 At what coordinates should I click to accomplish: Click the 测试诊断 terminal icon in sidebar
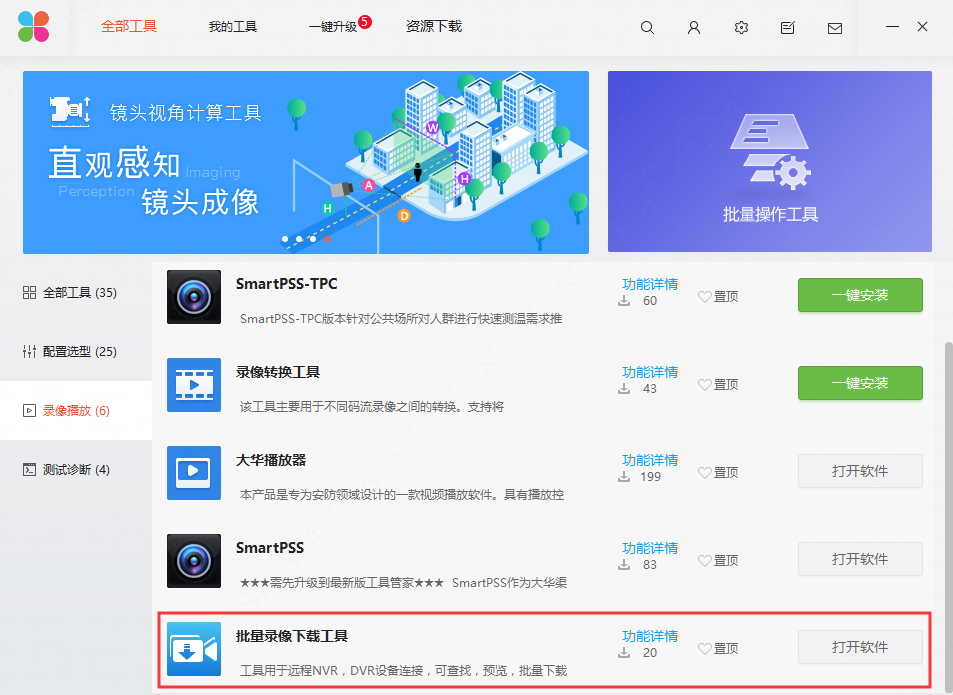[x=29, y=470]
